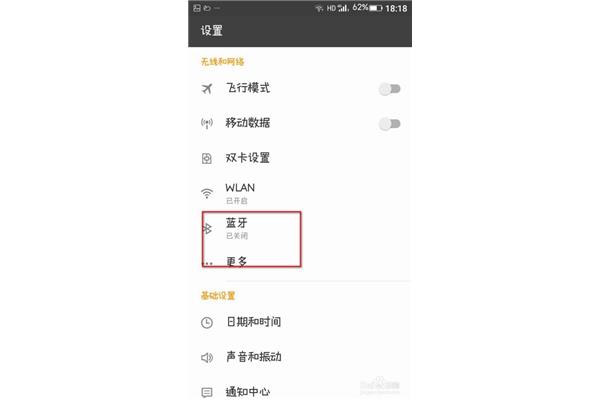Viewport: 600px width, 400px height.
Task: Open WLAN settings entry
Action: pyautogui.click(x=300, y=193)
